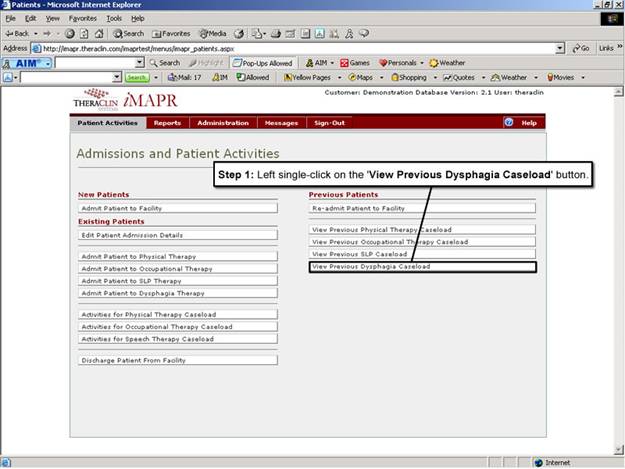Image resolution: width=625 pixels, height=469 pixels.
Task: Open the Tools menu
Action: [x=114, y=18]
